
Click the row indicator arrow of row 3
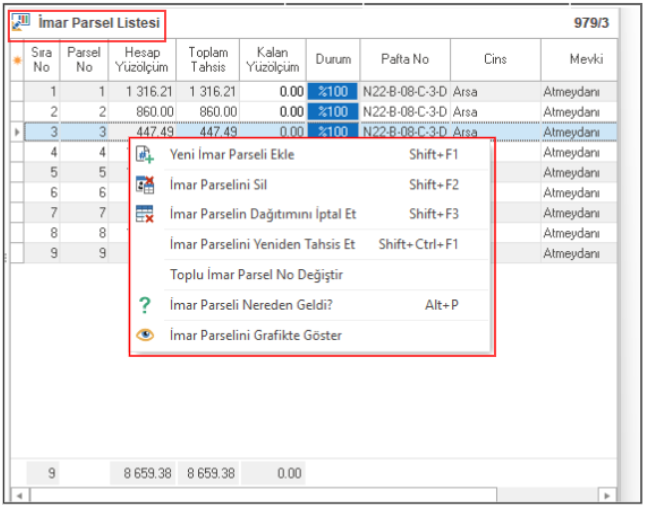(16, 131)
